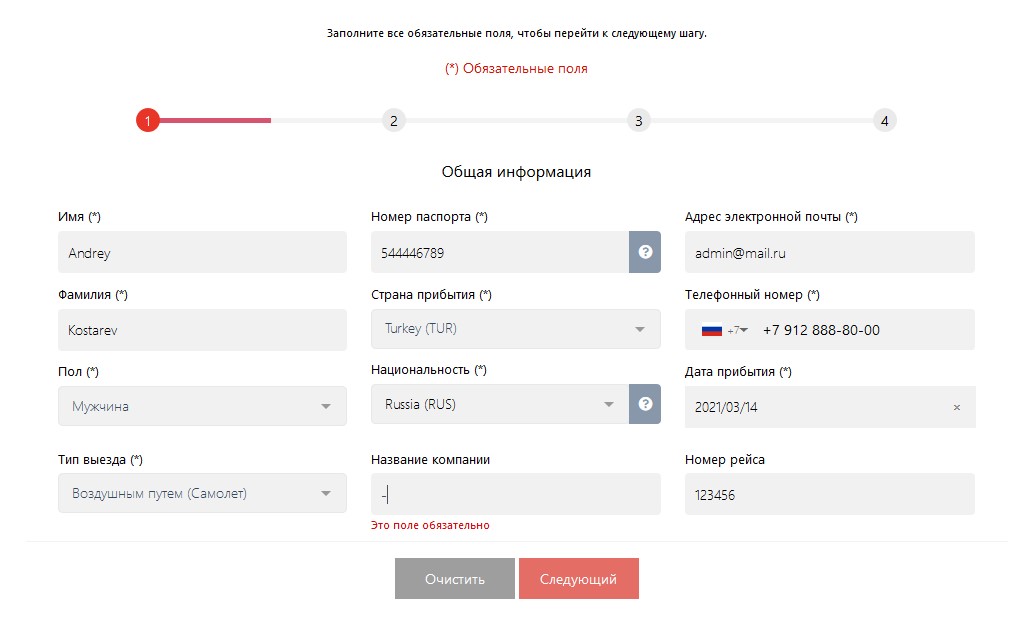Select step 4 circle in progress bar
This screenshot has width=1030, height=623.
click(883, 121)
